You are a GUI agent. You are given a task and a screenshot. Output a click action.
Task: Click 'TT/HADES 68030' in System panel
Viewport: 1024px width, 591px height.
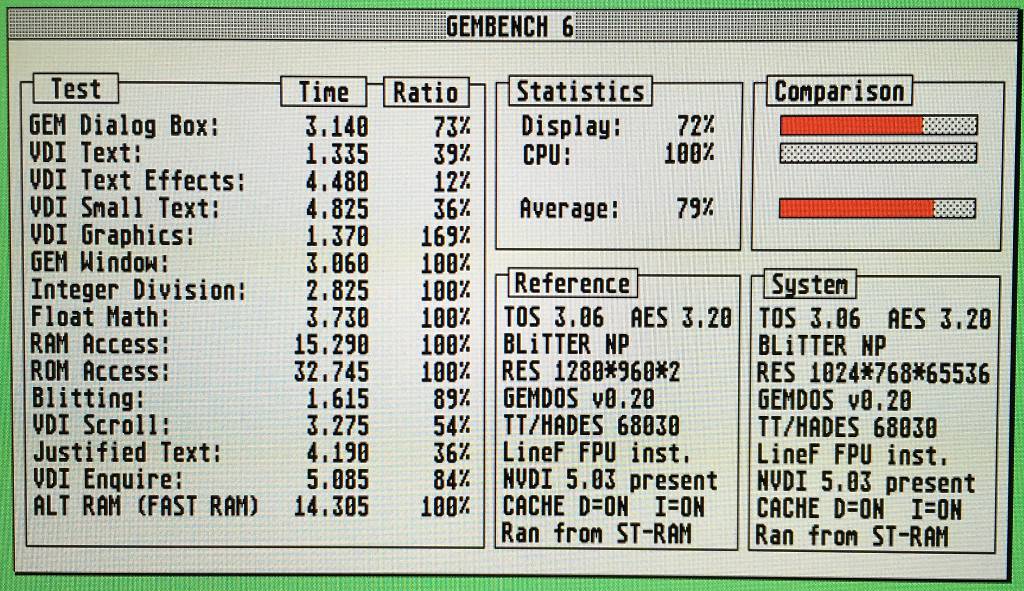click(x=847, y=428)
